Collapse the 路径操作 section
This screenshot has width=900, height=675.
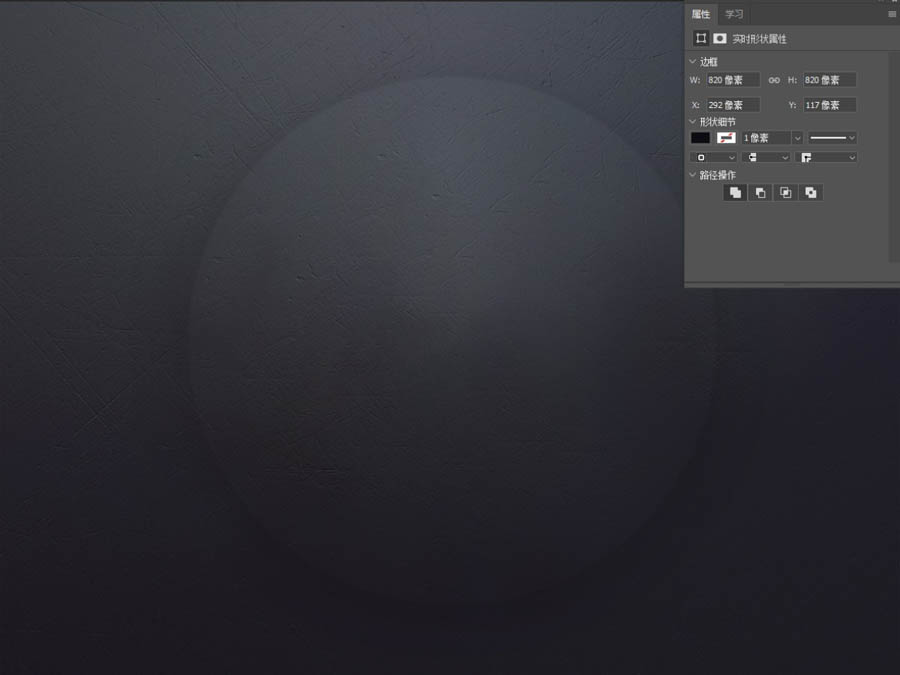pos(693,175)
